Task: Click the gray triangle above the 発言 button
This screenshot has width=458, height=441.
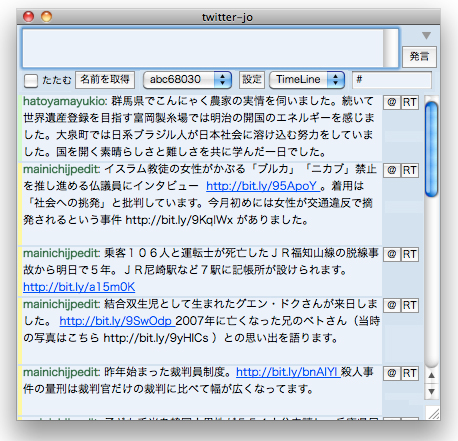Action: tap(426, 35)
